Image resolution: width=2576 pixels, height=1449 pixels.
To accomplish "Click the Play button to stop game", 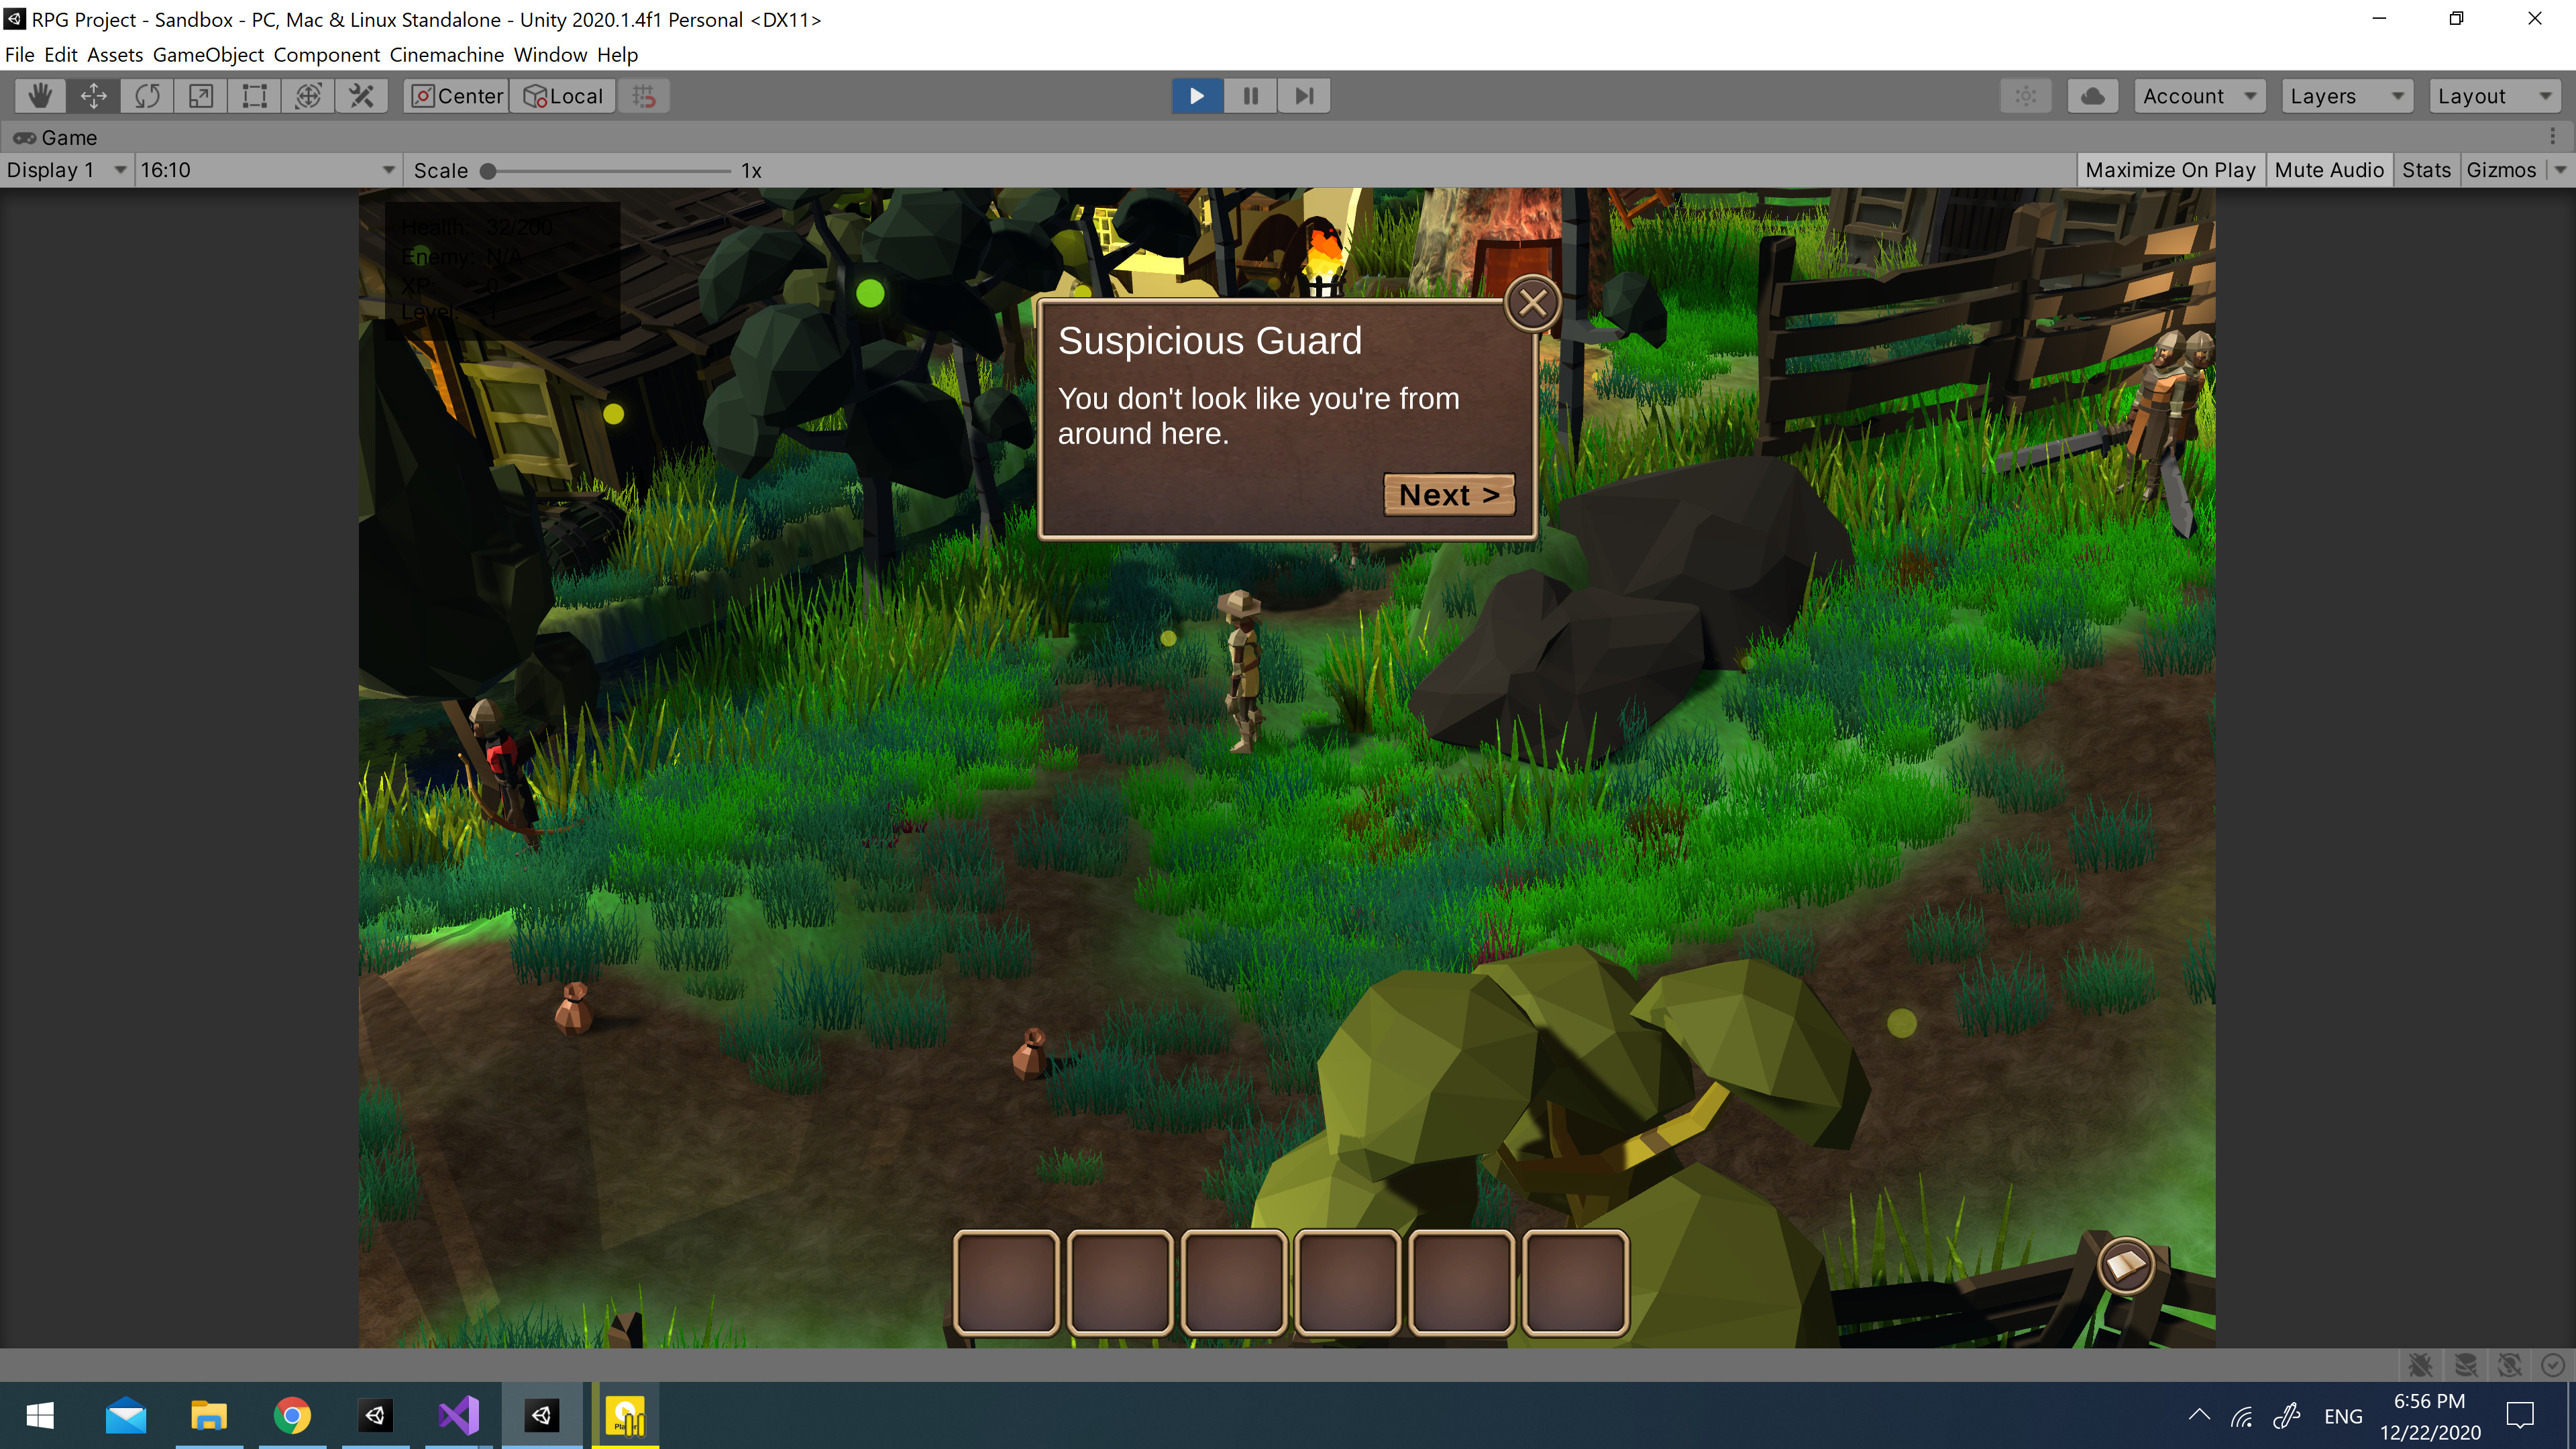I will (1197, 95).
